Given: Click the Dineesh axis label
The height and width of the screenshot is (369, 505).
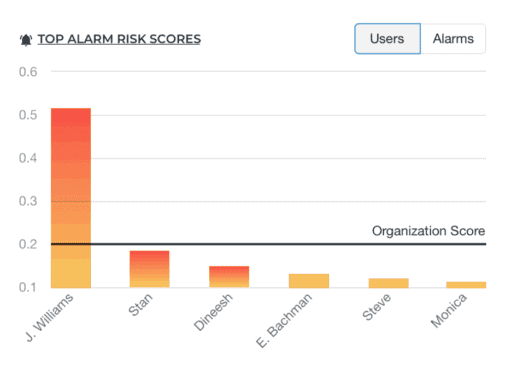Looking at the screenshot, I should 213,312.
